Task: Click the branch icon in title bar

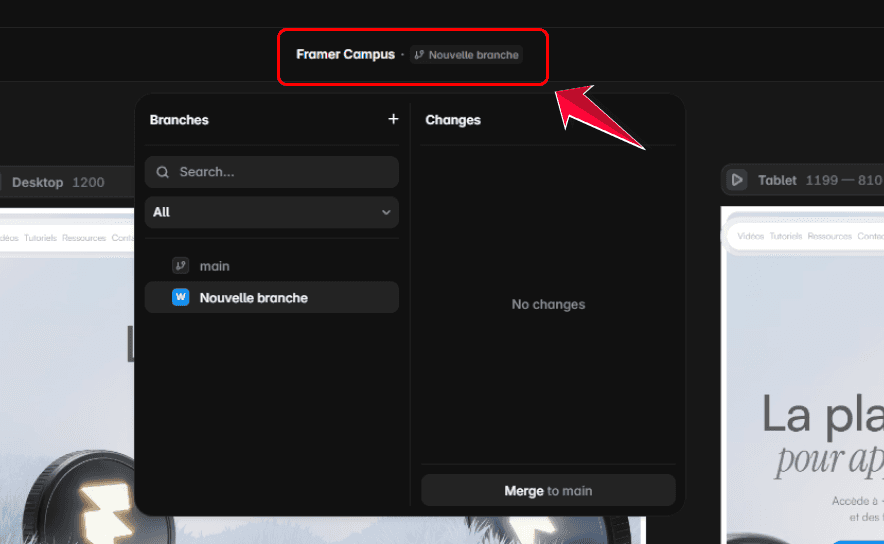Action: (x=419, y=55)
